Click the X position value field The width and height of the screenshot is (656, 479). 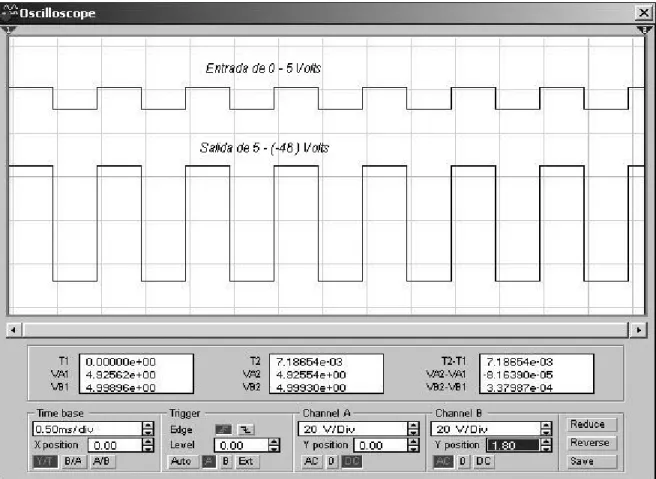(115, 445)
